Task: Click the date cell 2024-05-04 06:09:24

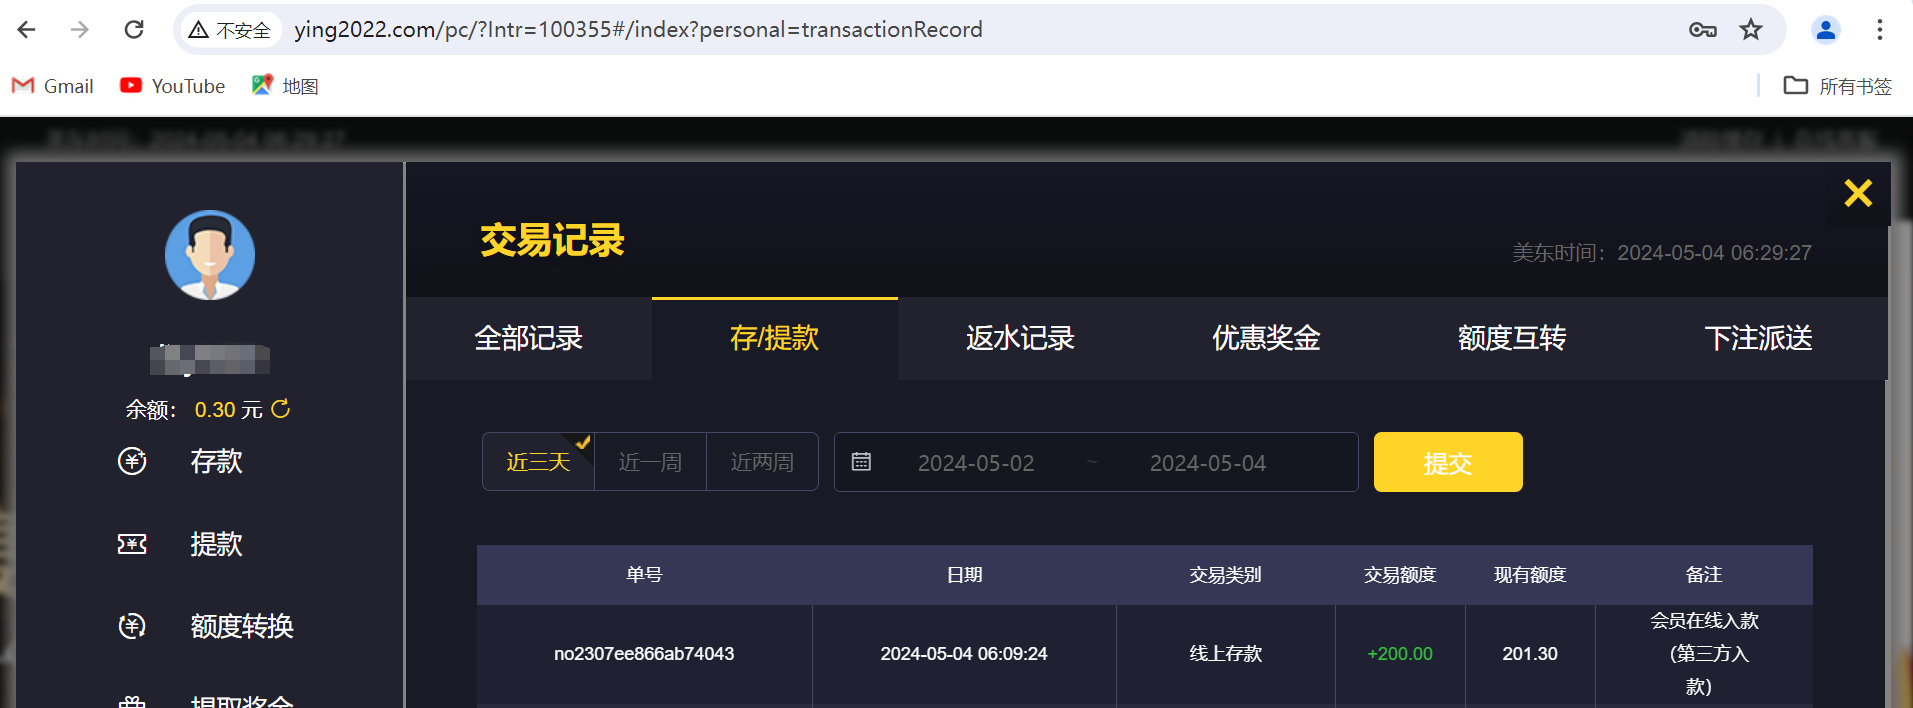Action: click(x=964, y=654)
